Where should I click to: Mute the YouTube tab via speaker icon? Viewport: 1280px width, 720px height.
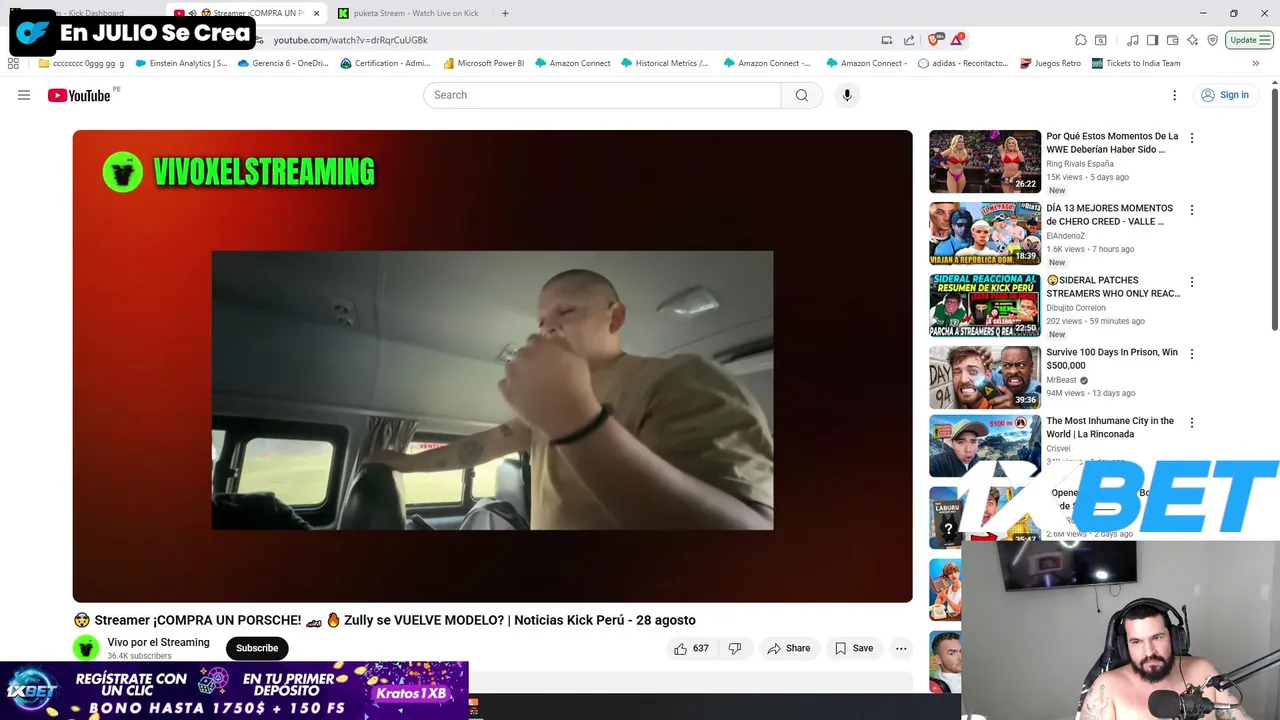(192, 13)
